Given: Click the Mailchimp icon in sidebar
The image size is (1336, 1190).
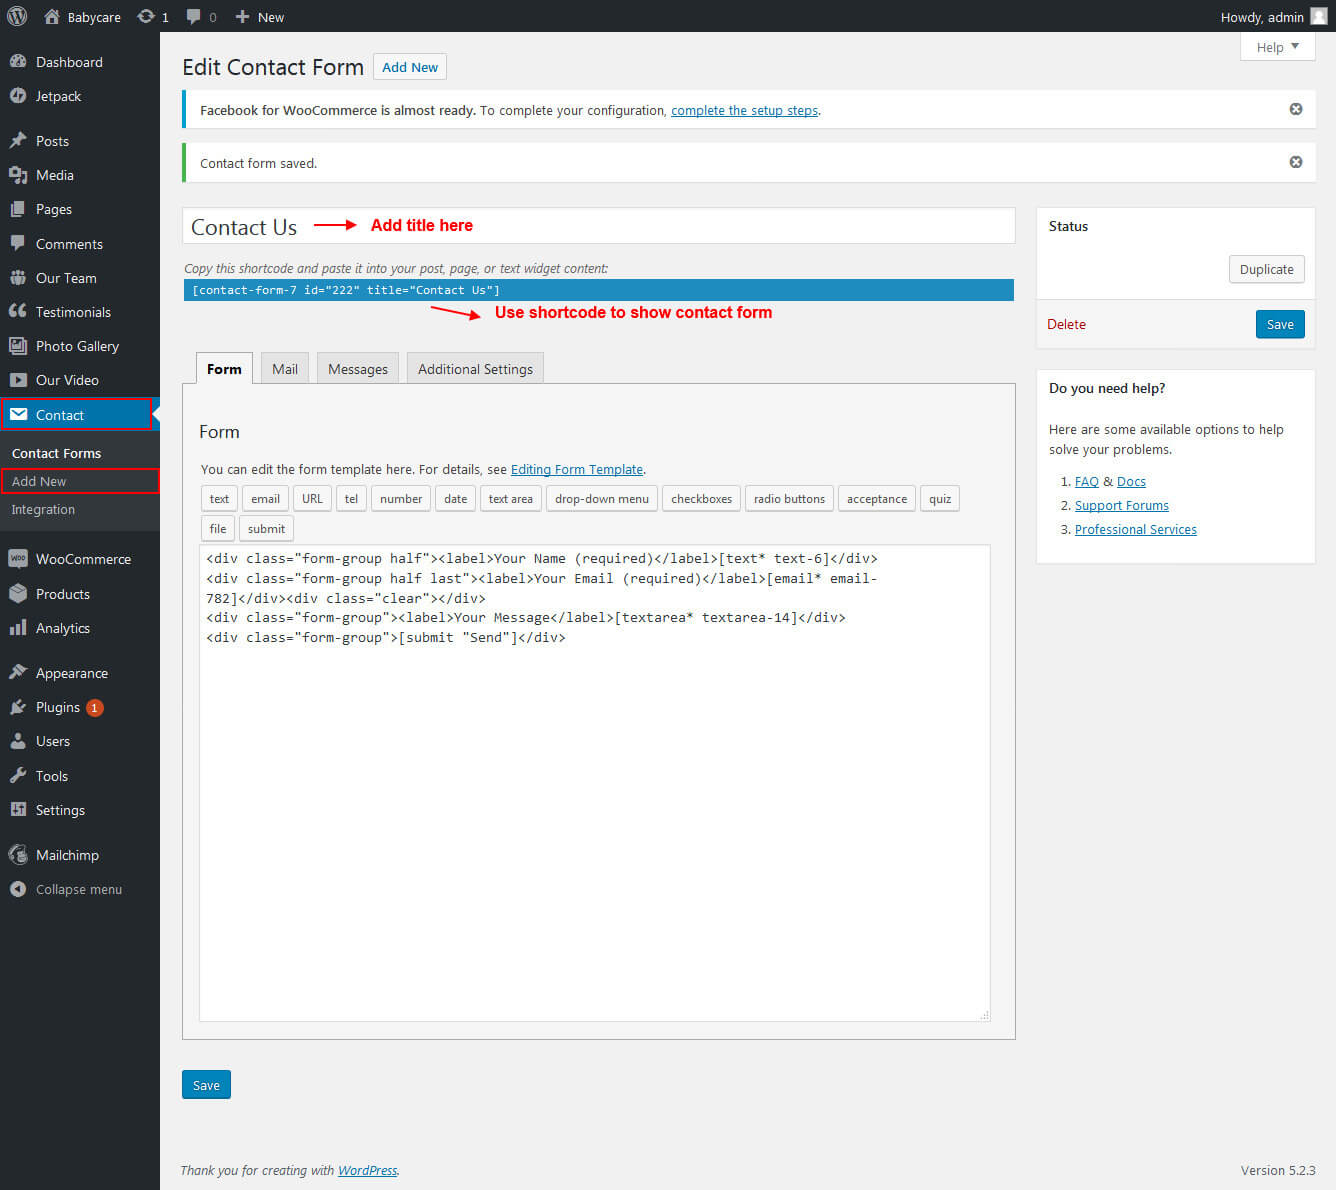Looking at the screenshot, I should tap(18, 854).
